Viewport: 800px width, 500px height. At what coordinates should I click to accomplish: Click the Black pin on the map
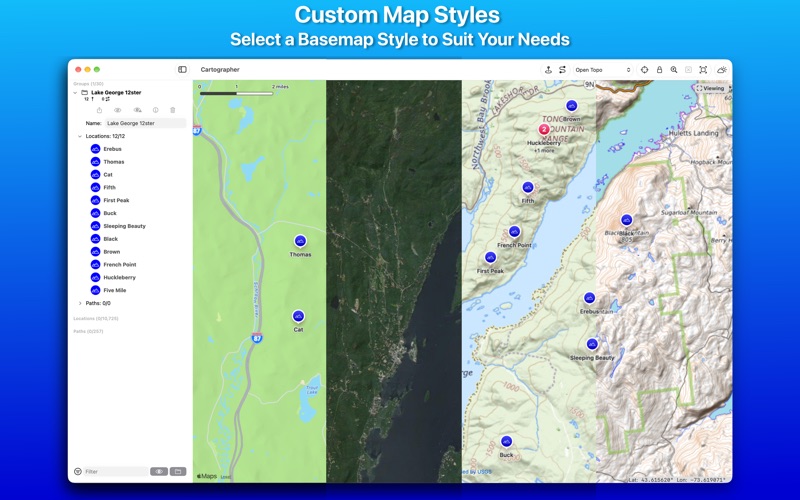click(x=627, y=220)
